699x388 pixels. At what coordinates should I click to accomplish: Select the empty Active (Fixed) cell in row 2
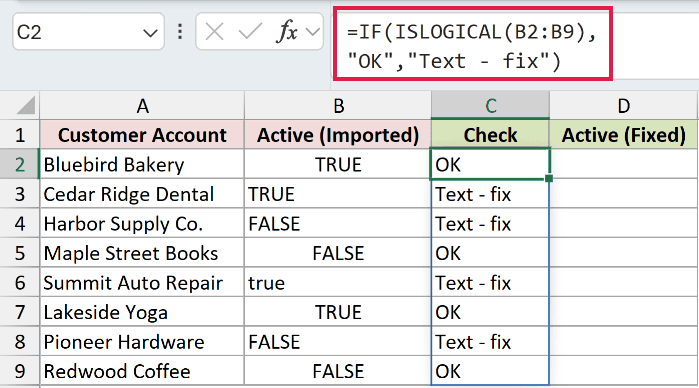click(x=624, y=165)
